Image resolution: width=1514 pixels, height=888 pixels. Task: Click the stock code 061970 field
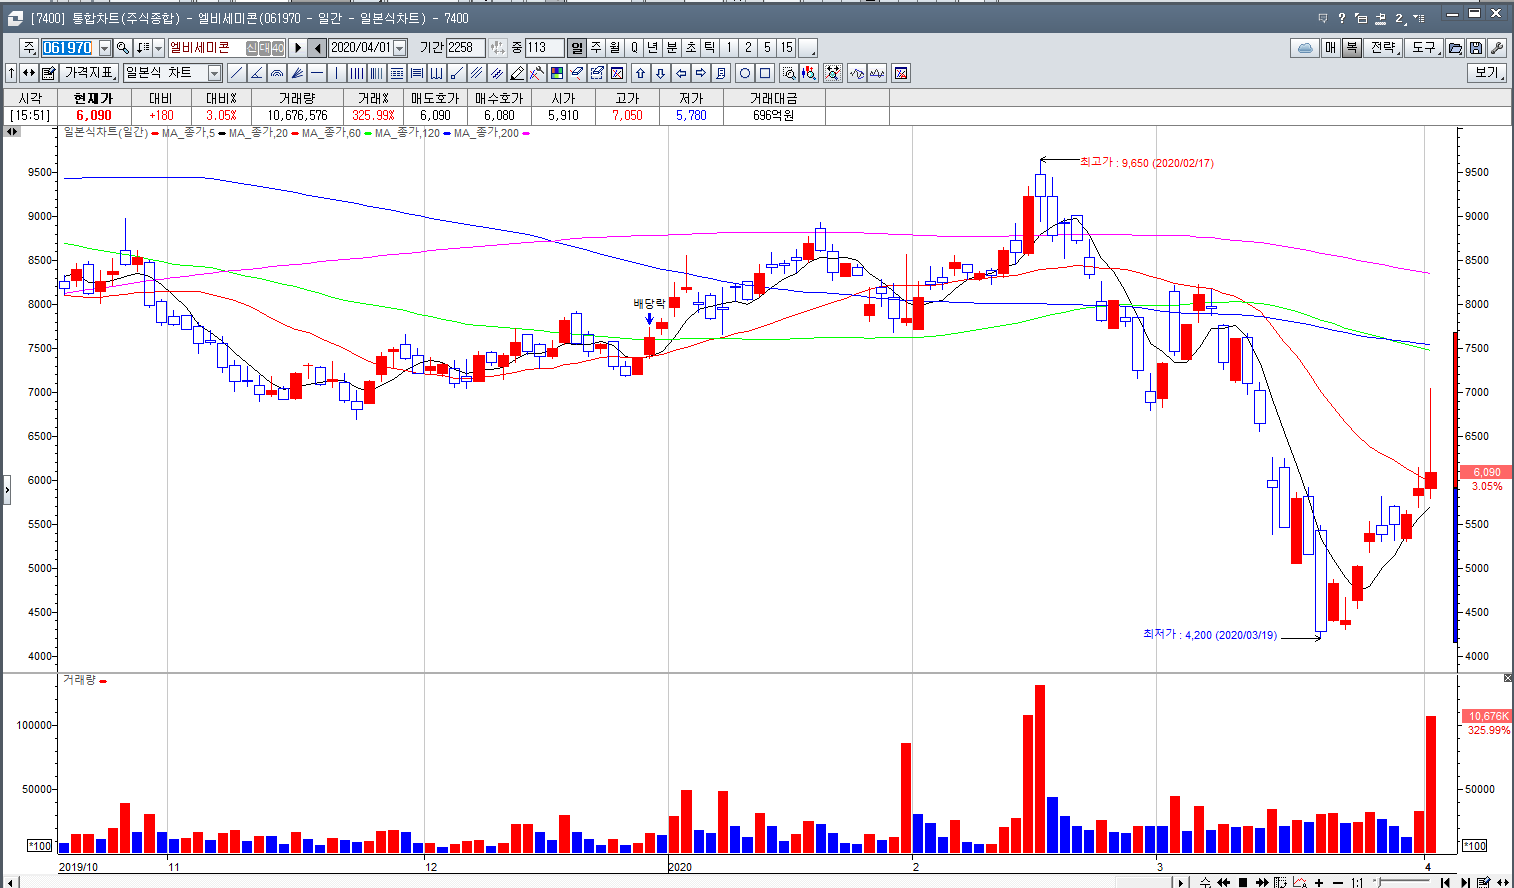coord(69,48)
